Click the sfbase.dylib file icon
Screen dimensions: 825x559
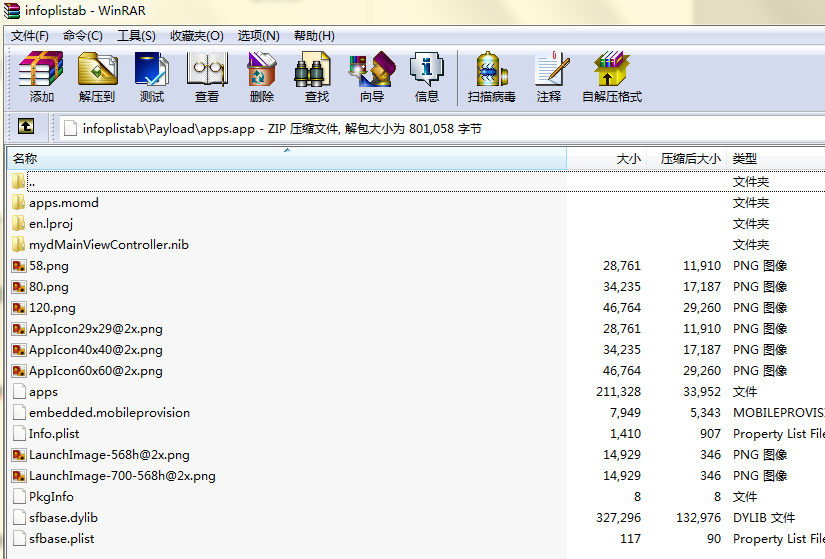pyautogui.click(x=19, y=517)
